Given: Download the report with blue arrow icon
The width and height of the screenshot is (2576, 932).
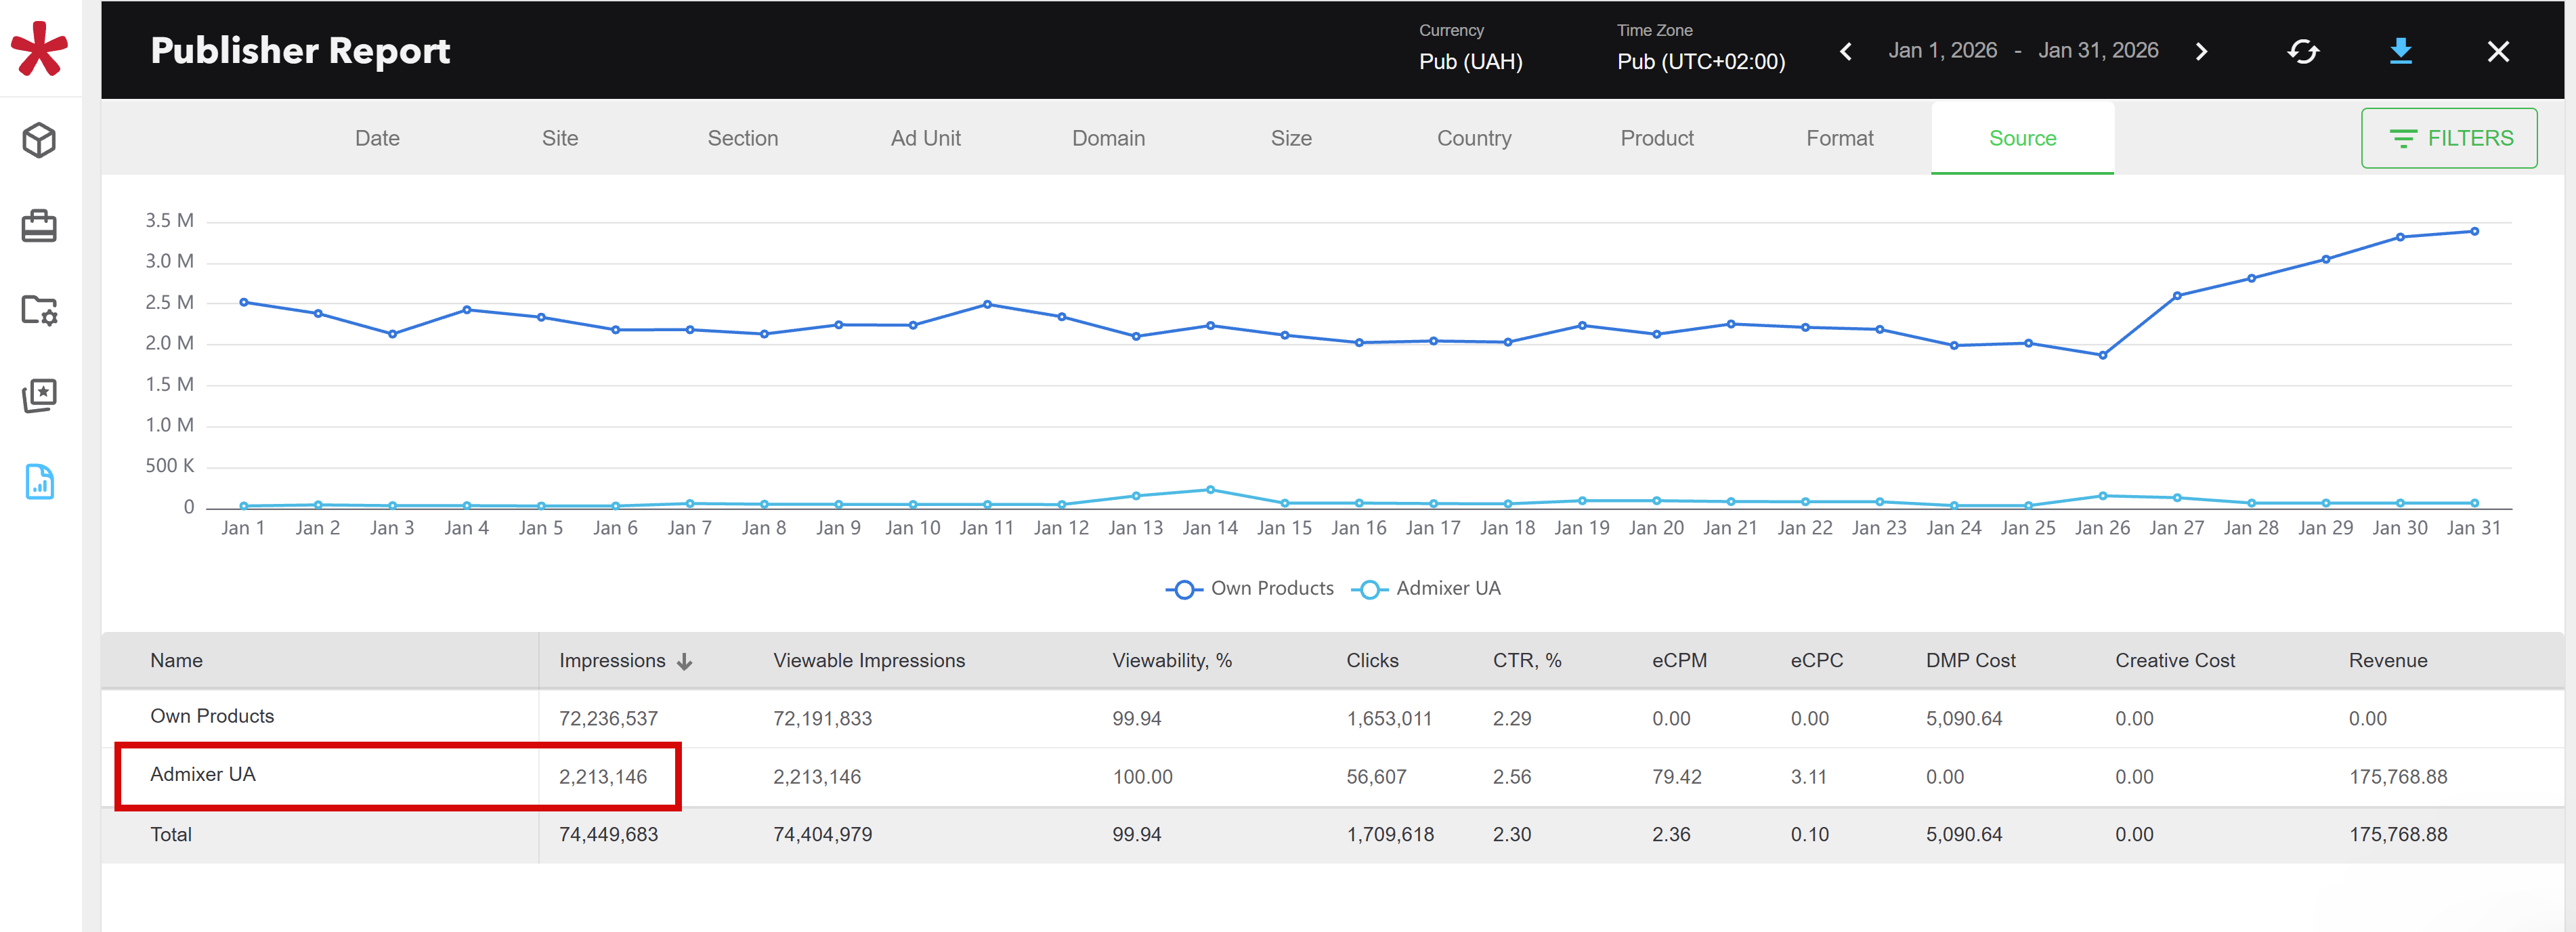Looking at the screenshot, I should [x=2400, y=51].
